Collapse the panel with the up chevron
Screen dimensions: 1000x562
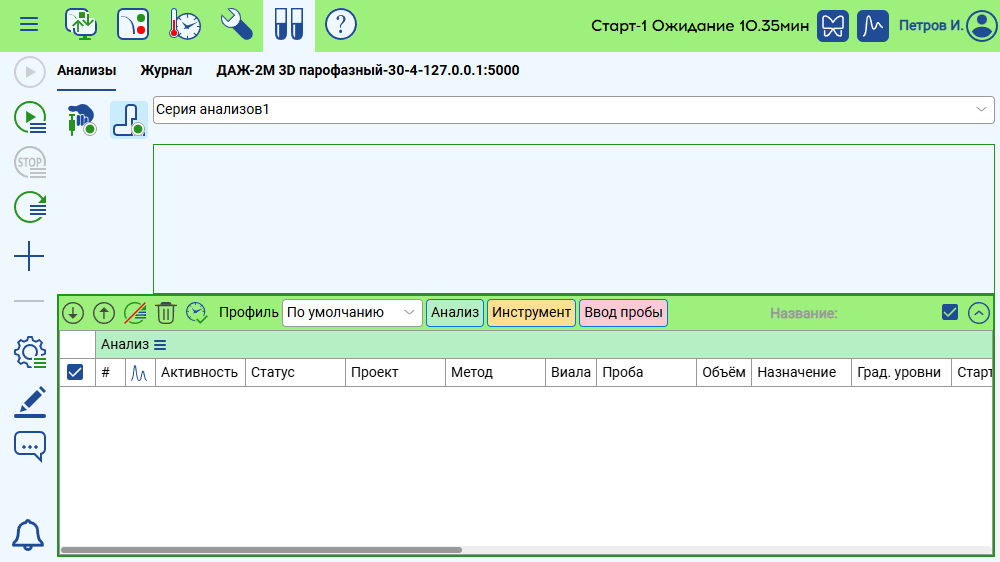click(979, 313)
